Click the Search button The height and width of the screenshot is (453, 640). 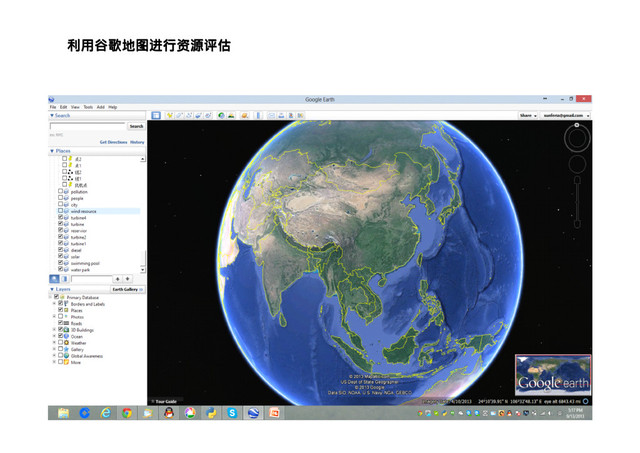tap(136, 126)
